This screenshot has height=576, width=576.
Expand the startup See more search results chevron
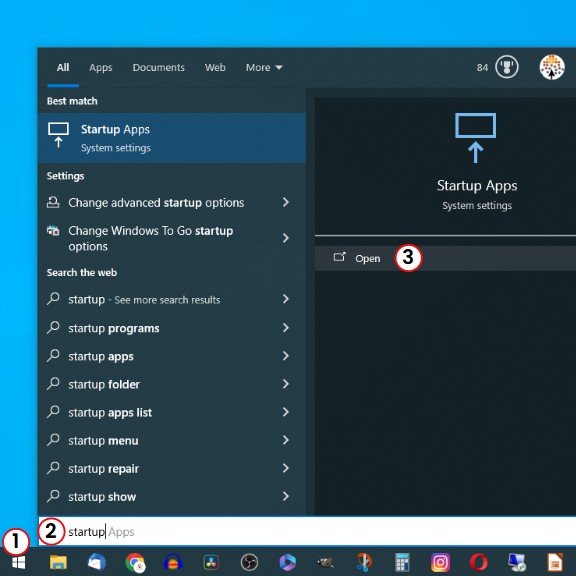pyautogui.click(x=286, y=299)
